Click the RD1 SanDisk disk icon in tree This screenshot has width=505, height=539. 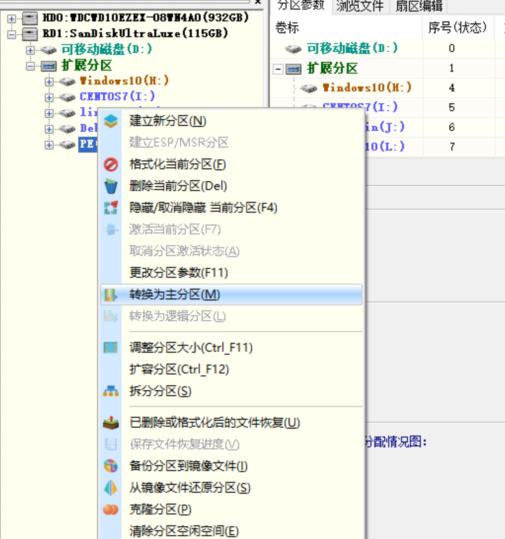point(30,34)
